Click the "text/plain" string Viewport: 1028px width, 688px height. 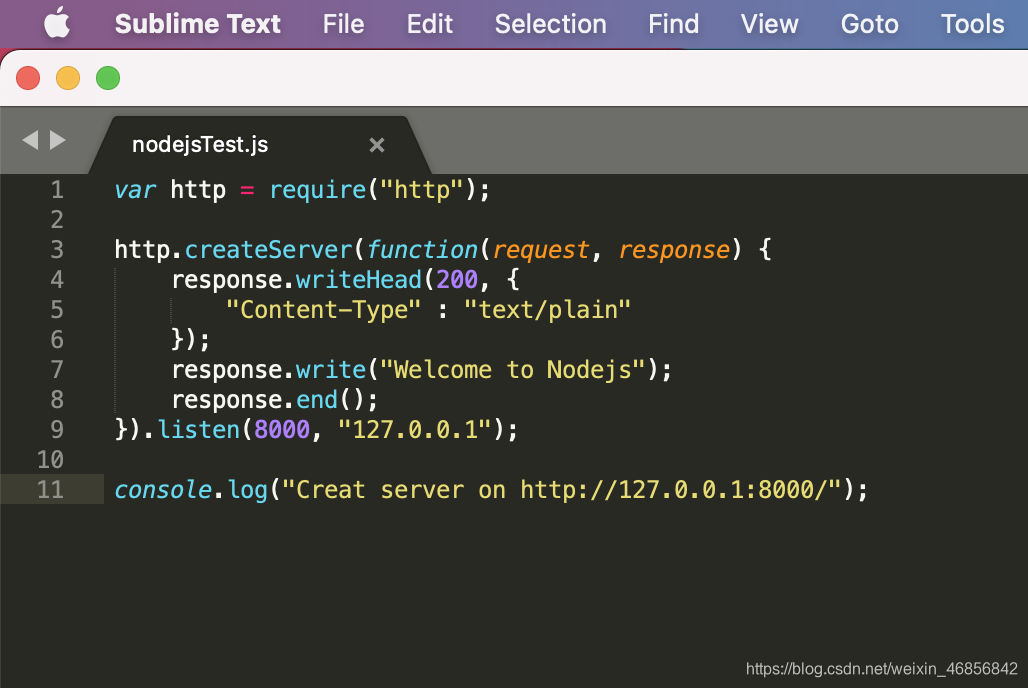[547, 310]
